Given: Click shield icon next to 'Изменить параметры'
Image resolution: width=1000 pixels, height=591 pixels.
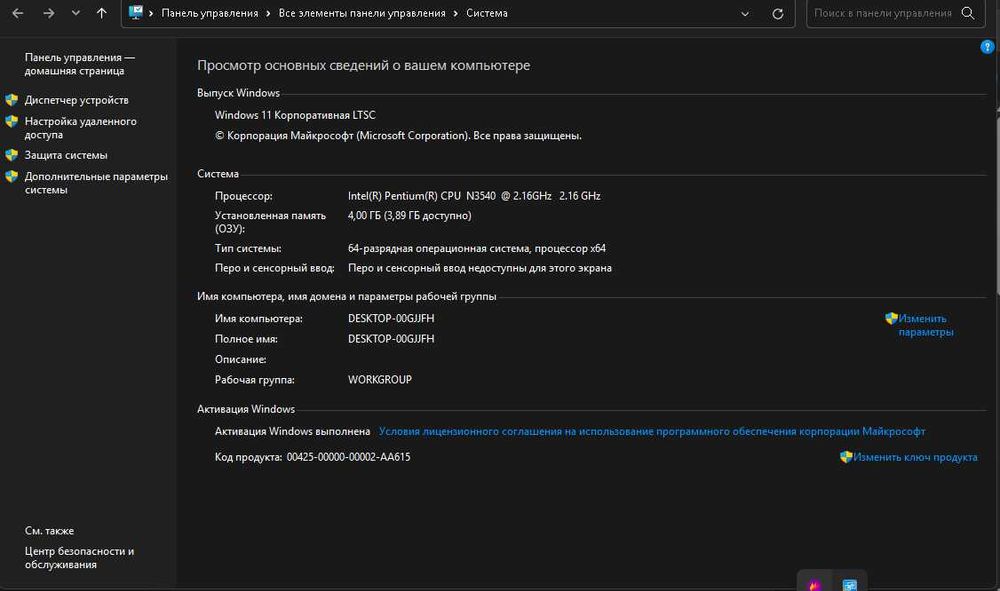Looking at the screenshot, I should [892, 318].
